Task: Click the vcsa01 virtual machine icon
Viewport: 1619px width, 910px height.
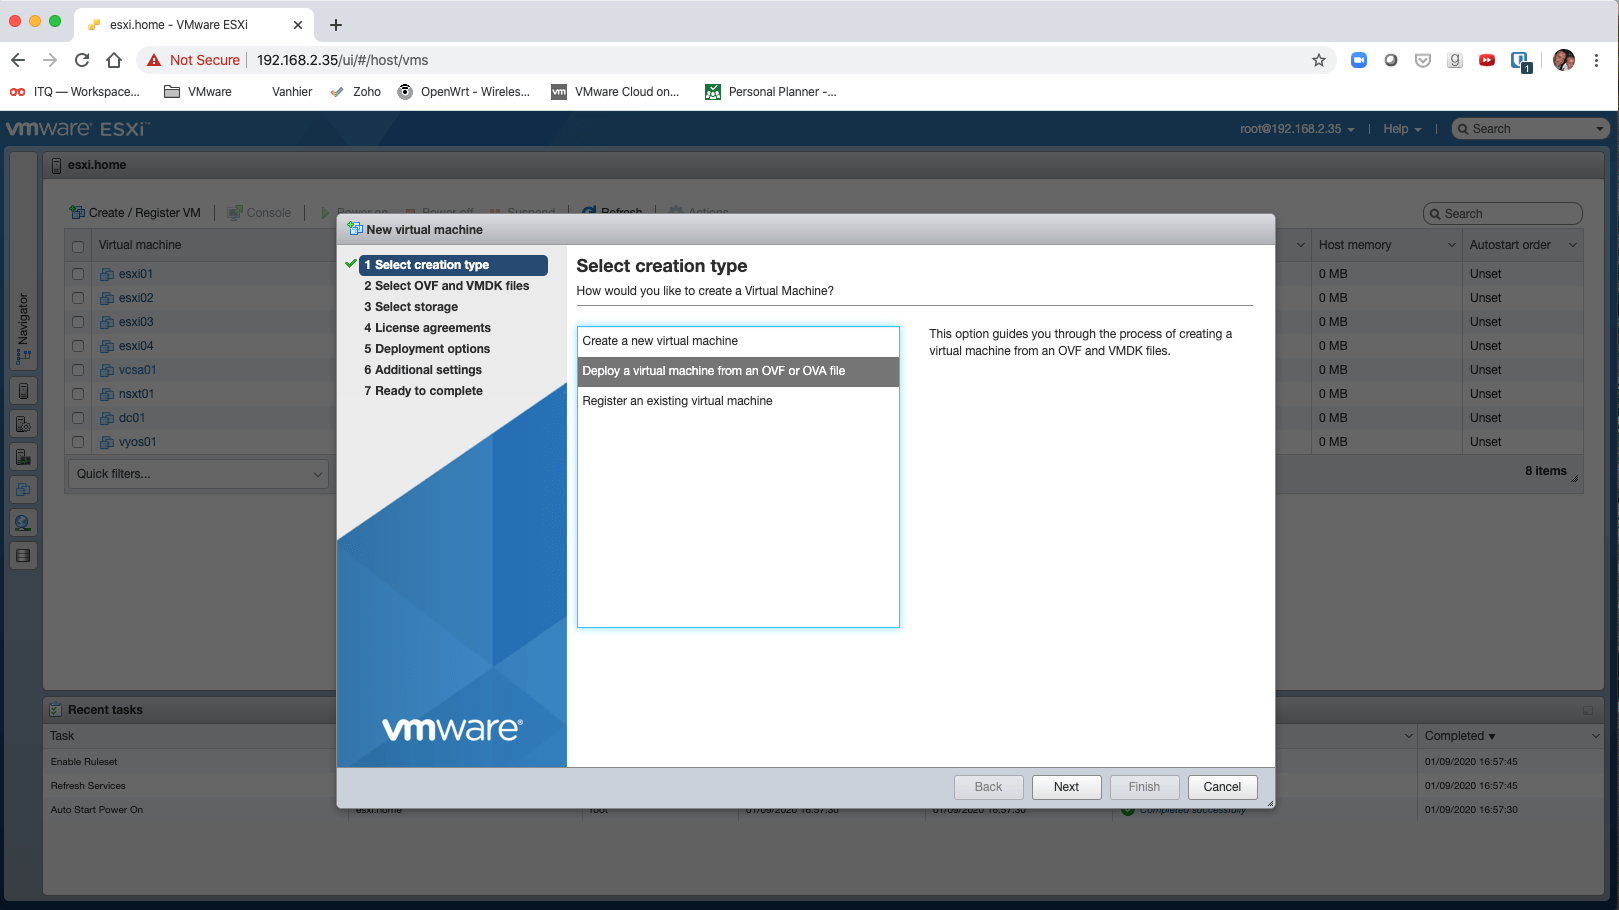Action: [x=108, y=370]
